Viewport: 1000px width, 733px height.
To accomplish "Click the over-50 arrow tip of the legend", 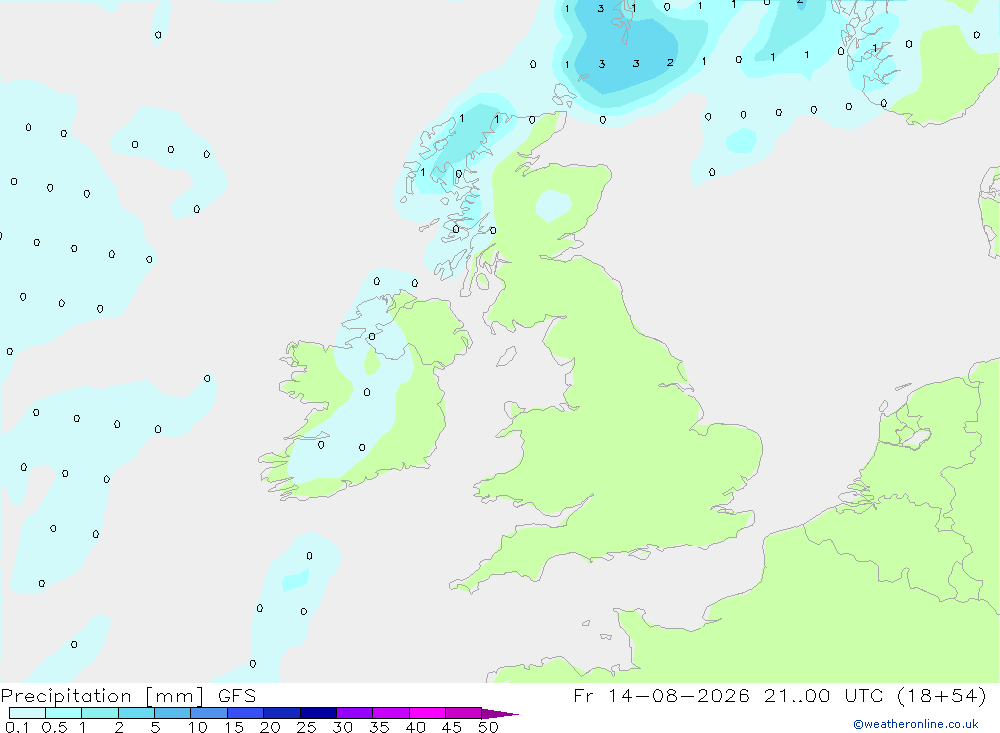I will pyautogui.click(x=499, y=714).
